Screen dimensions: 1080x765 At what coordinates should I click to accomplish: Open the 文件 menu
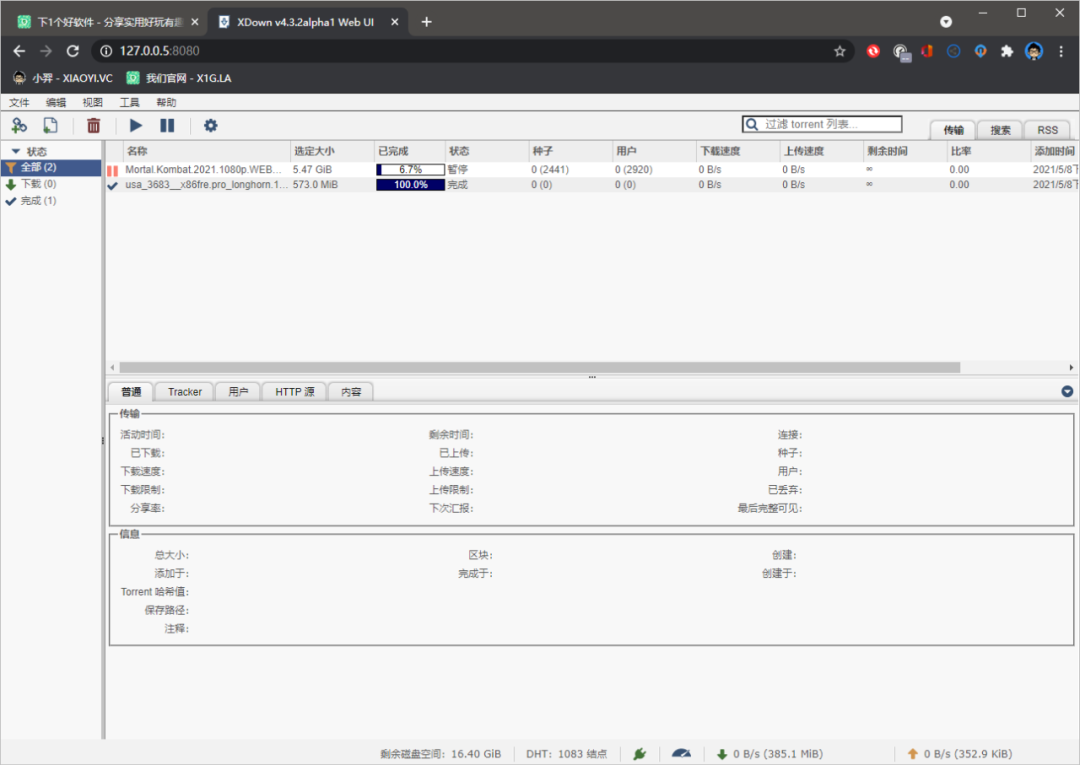19,102
